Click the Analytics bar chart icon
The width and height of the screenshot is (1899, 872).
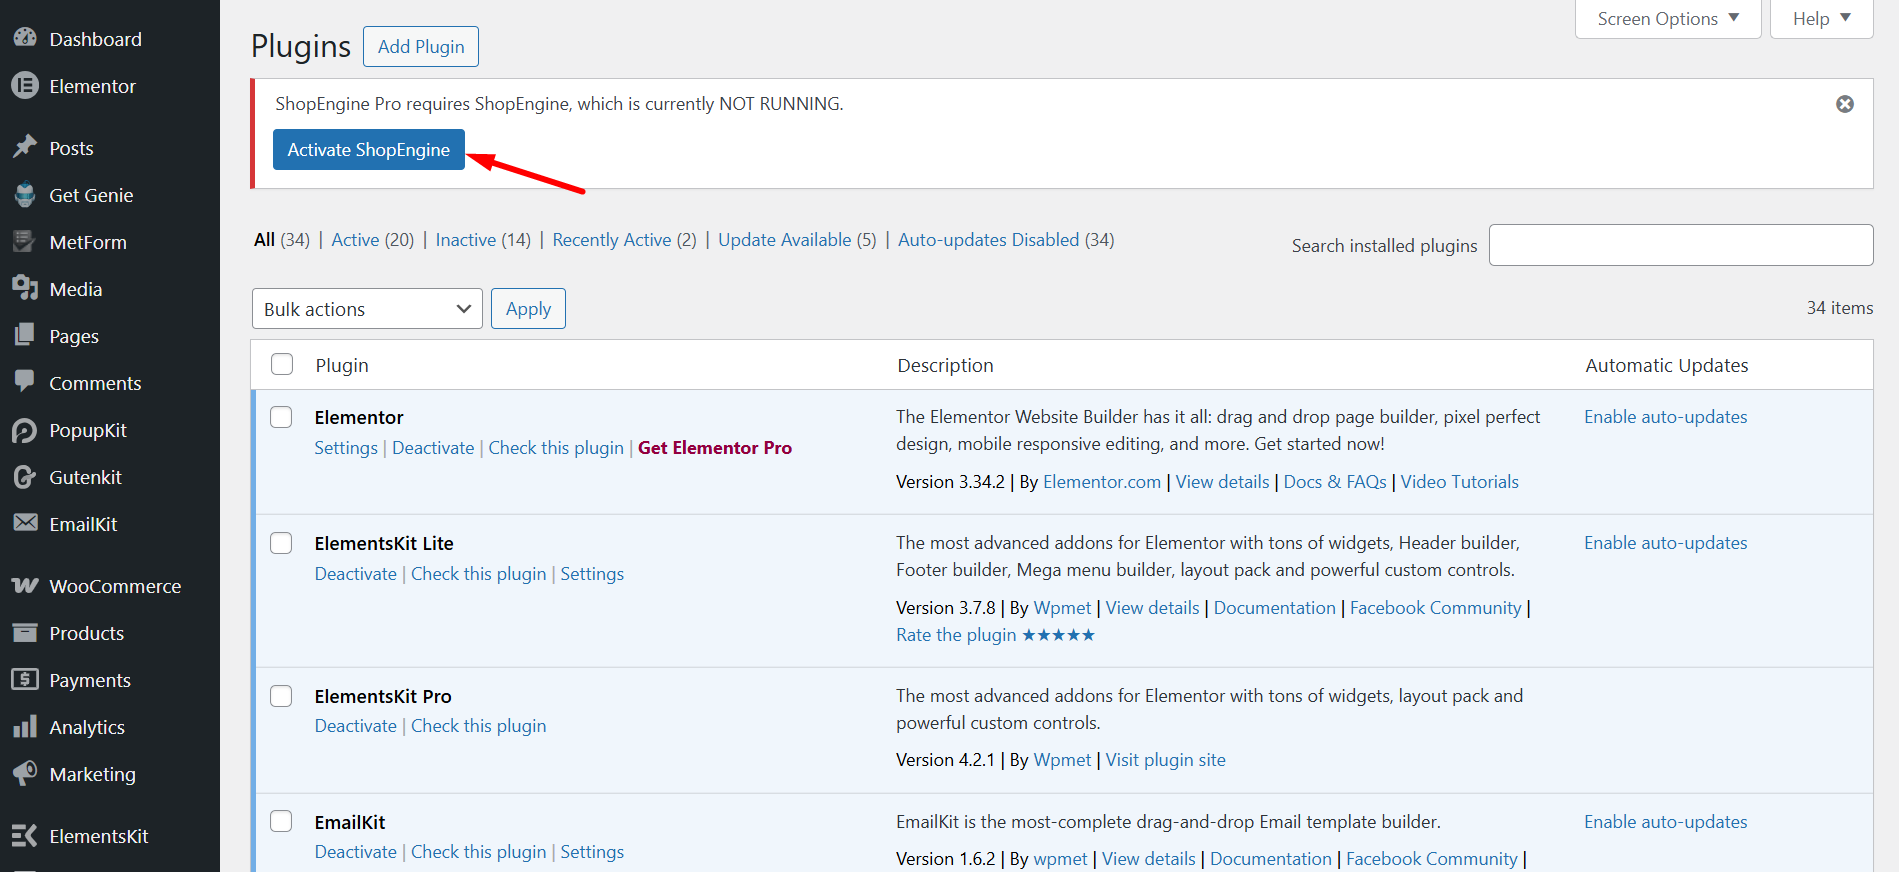25,726
